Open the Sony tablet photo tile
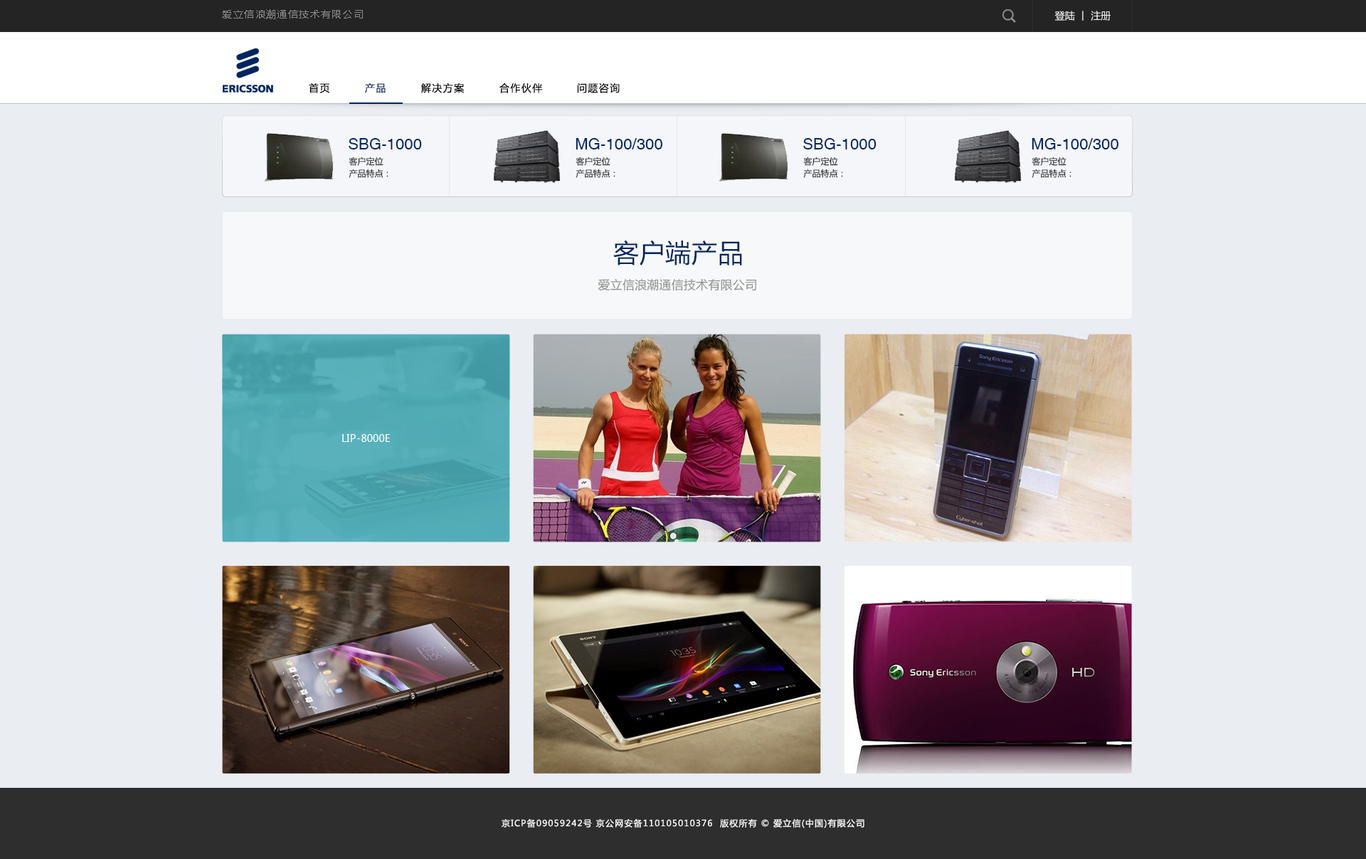 coord(677,669)
